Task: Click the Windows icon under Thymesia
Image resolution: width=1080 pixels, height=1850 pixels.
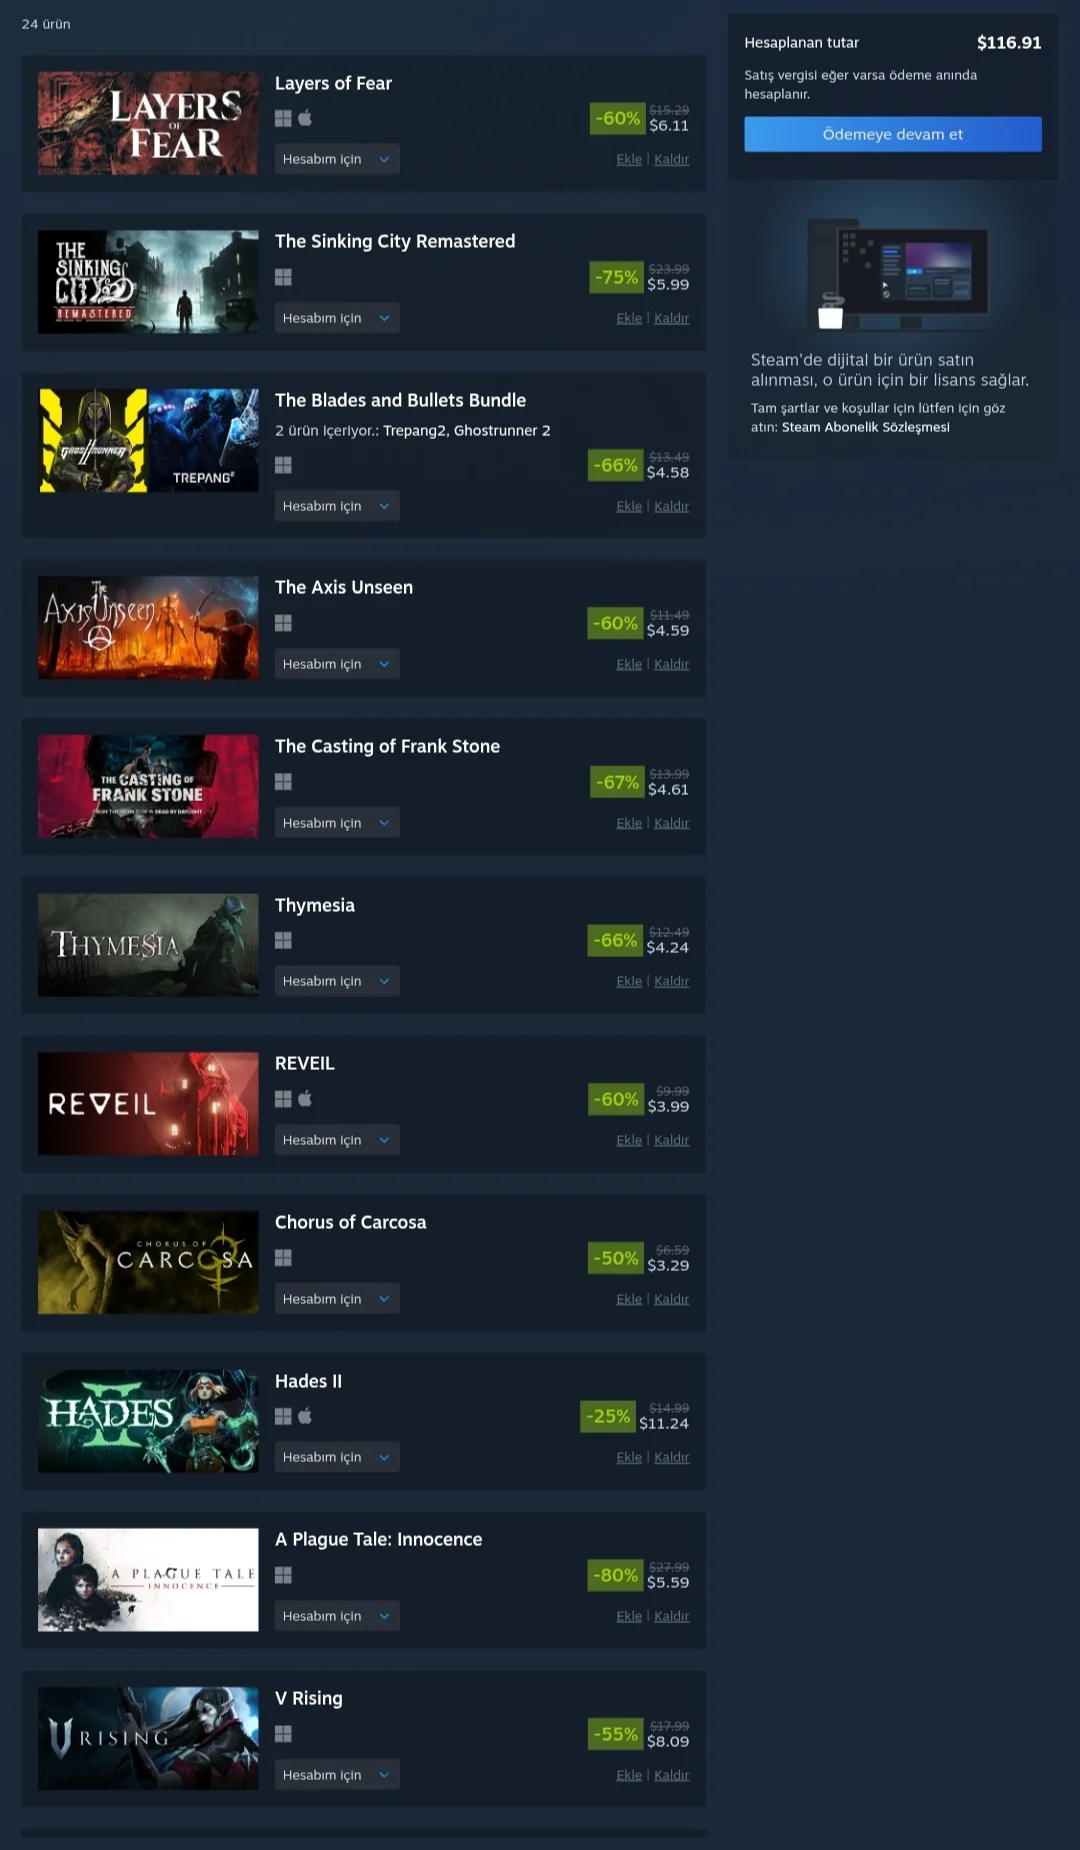Action: 283,940
